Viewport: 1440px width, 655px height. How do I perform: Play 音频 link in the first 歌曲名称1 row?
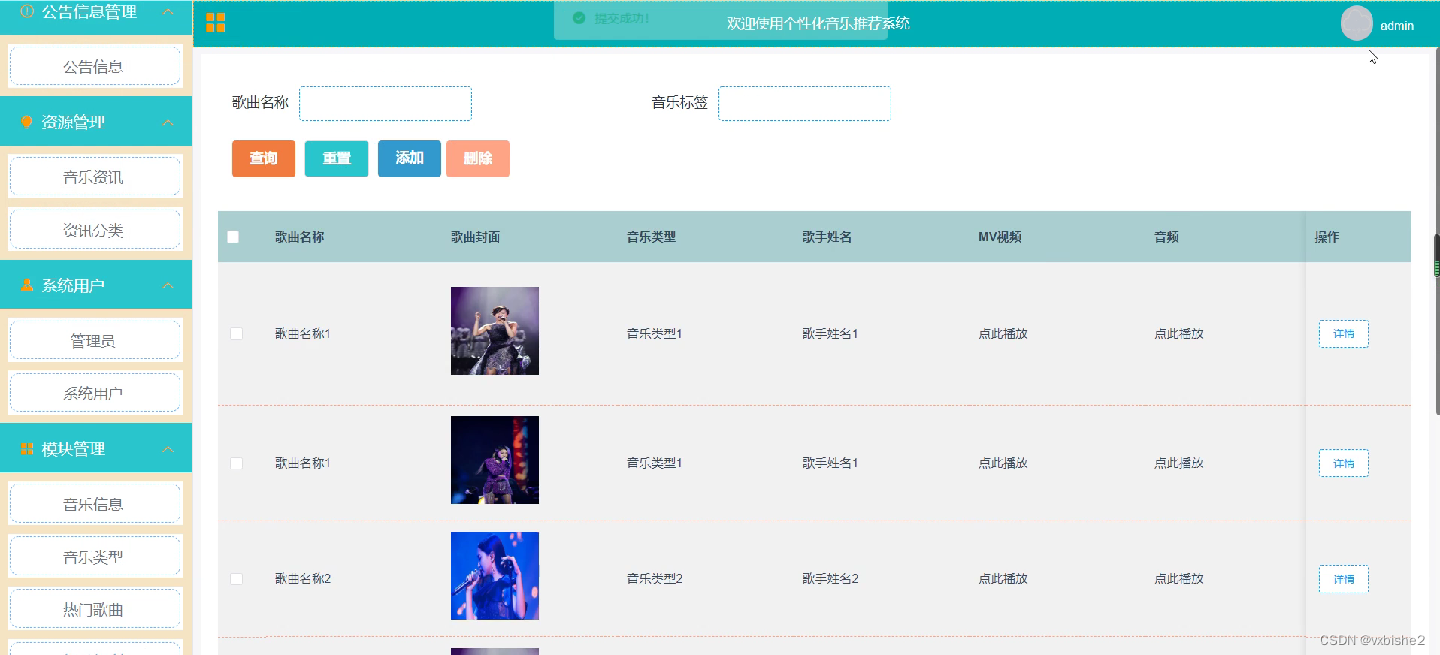point(1179,334)
